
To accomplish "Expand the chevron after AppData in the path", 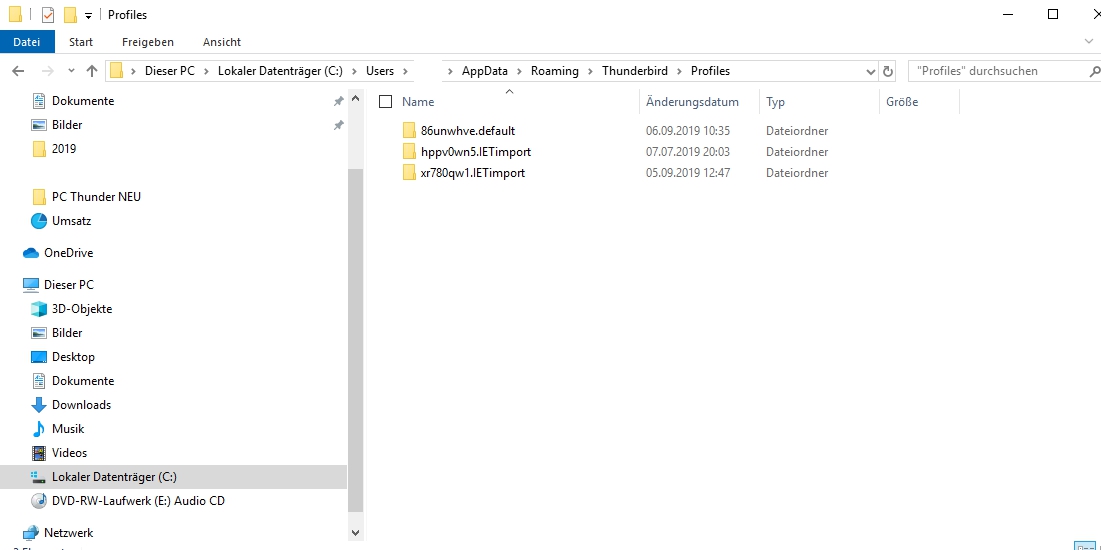I will tap(520, 71).
